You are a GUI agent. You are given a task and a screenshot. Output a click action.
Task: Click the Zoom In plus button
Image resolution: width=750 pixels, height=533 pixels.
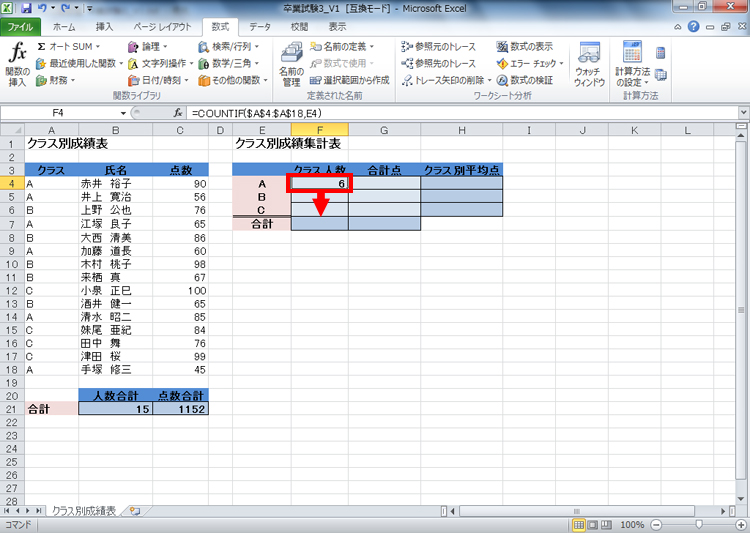click(741, 525)
